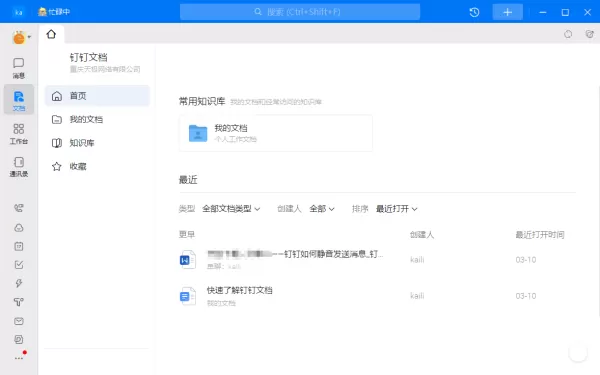Click the phone call icon in sidebar
Screen dimensions: 600x375
(x=19, y=208)
